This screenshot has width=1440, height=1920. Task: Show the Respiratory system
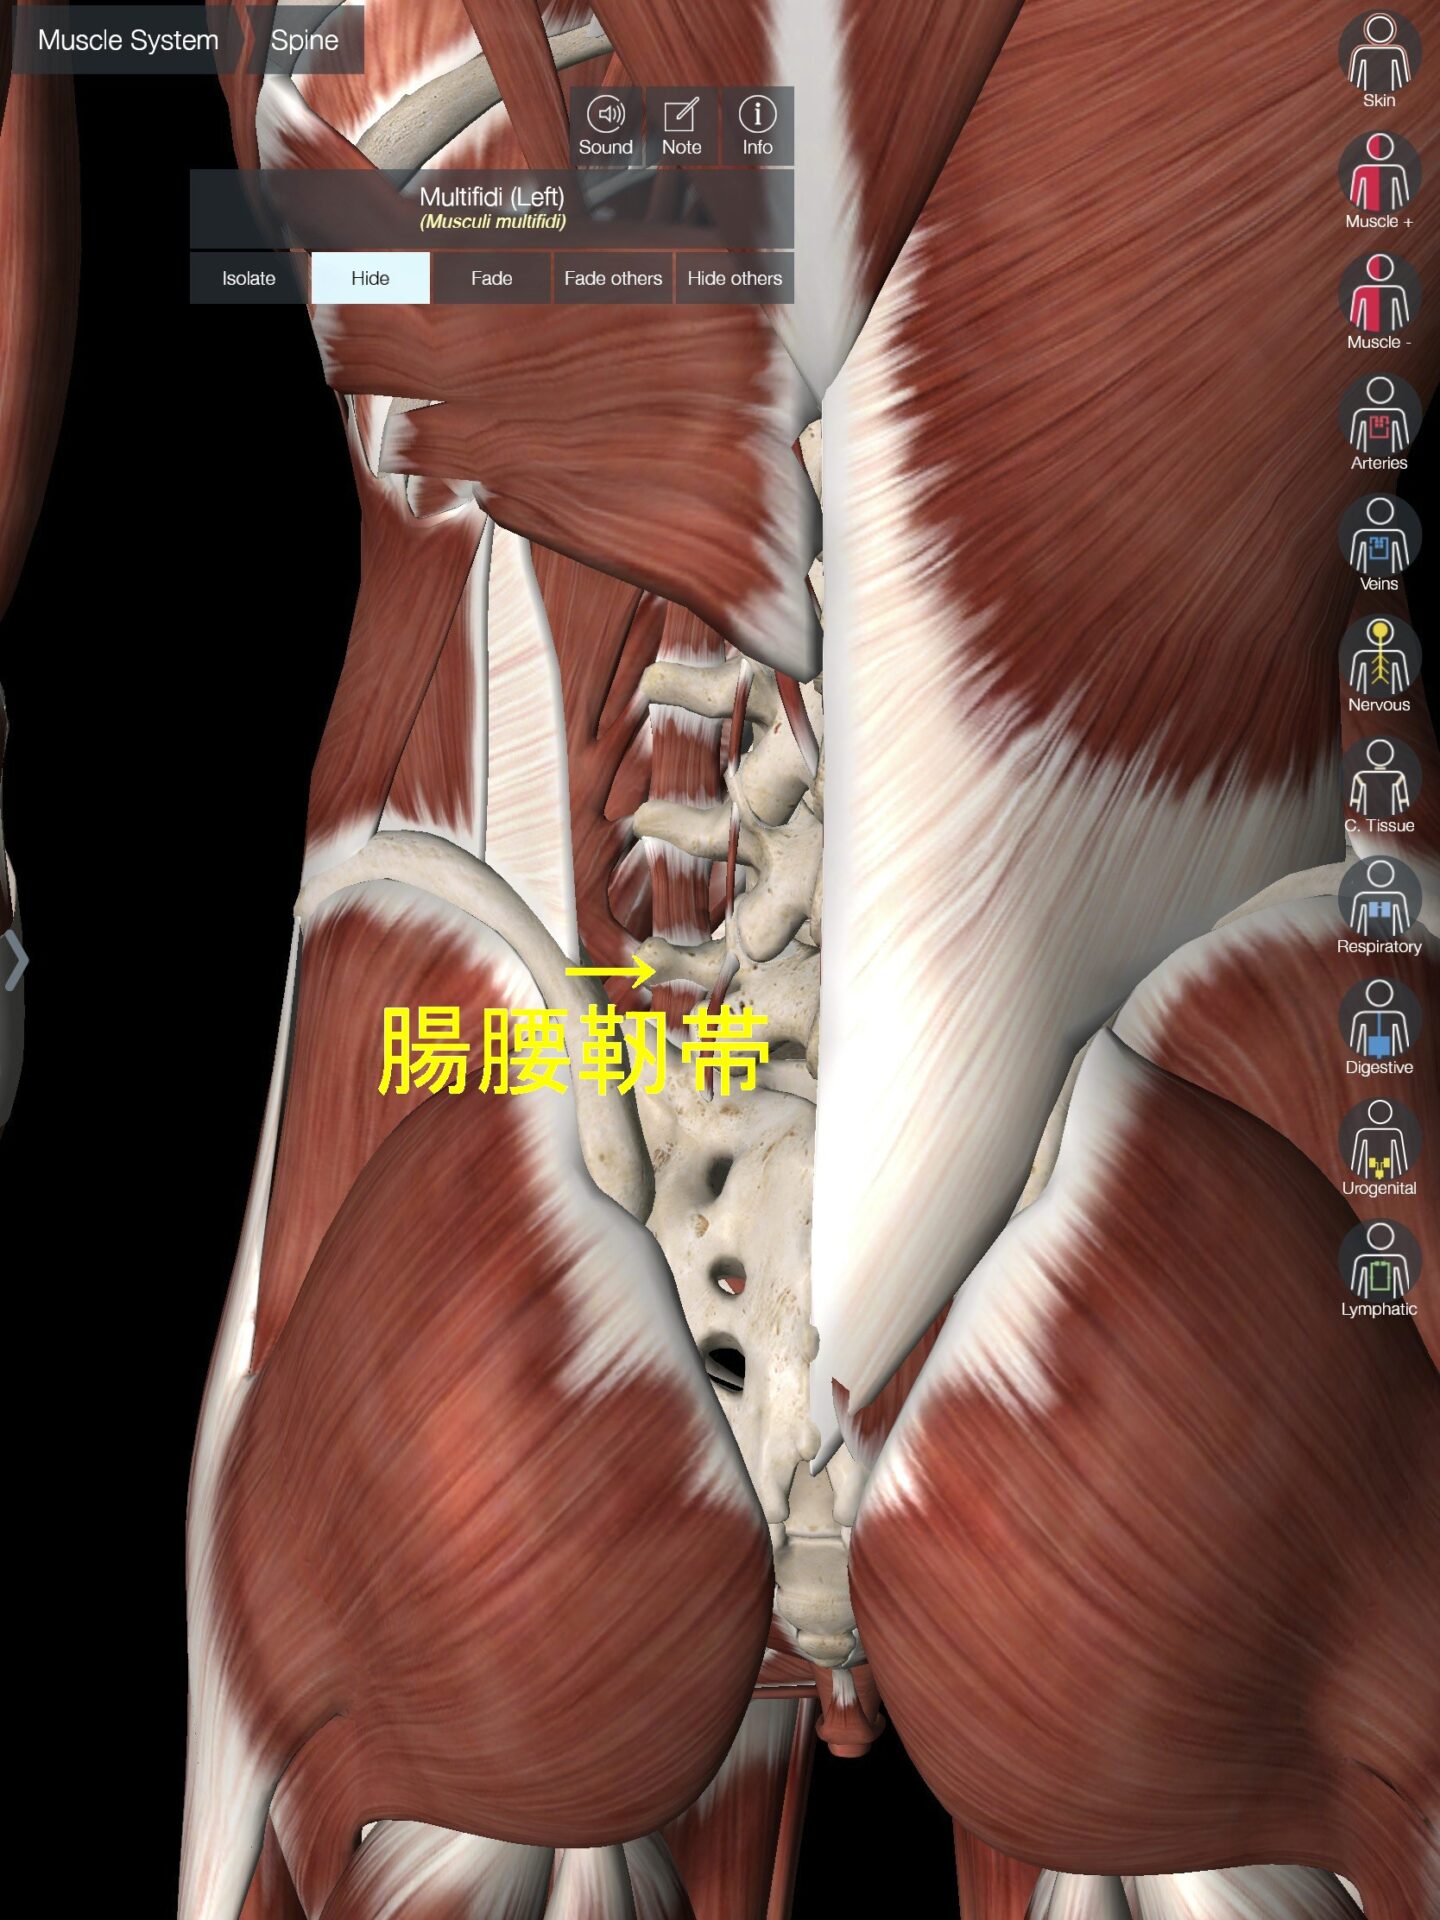(1379, 902)
